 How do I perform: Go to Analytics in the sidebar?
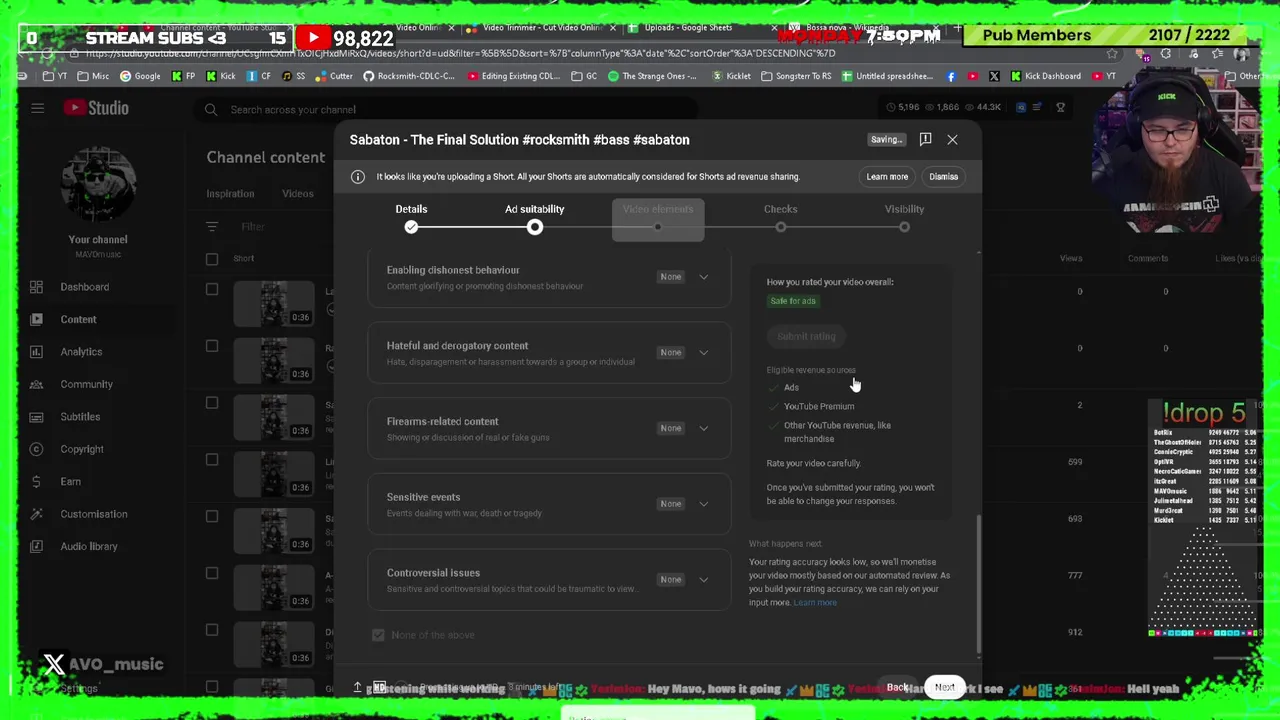click(x=81, y=352)
